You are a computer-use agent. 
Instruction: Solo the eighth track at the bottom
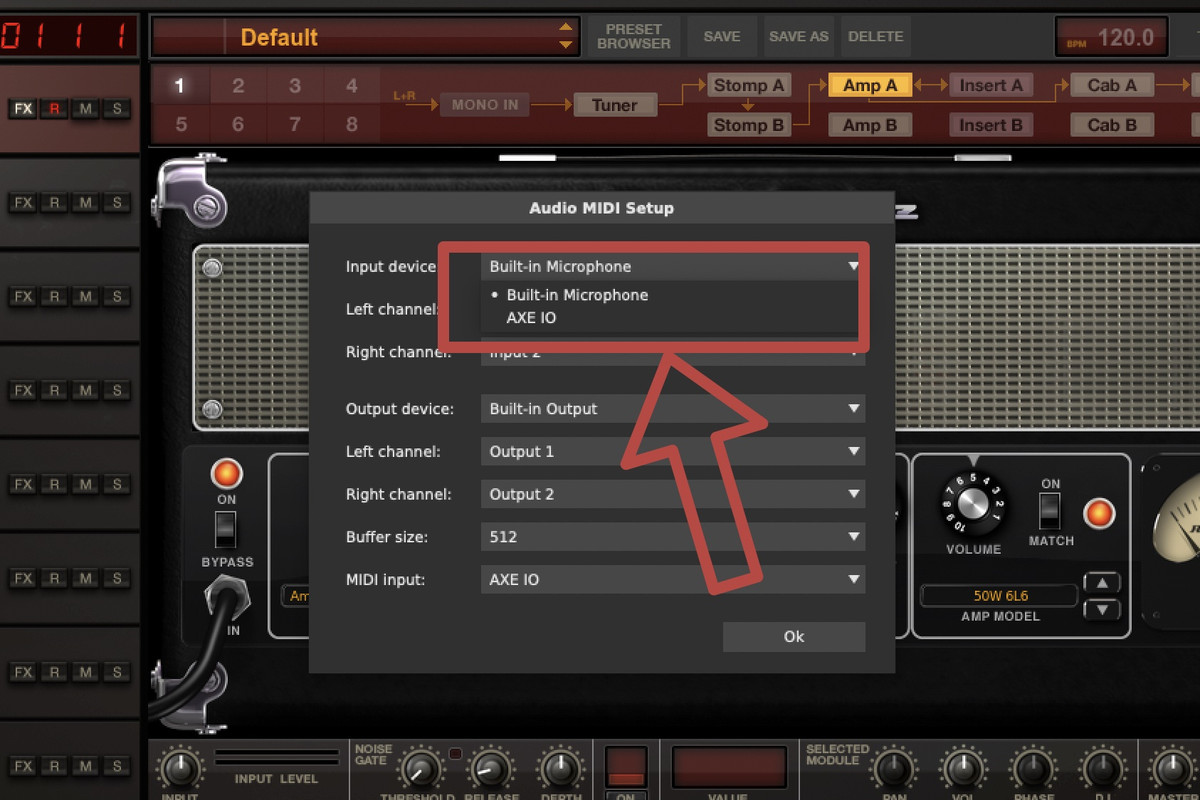[x=117, y=766]
